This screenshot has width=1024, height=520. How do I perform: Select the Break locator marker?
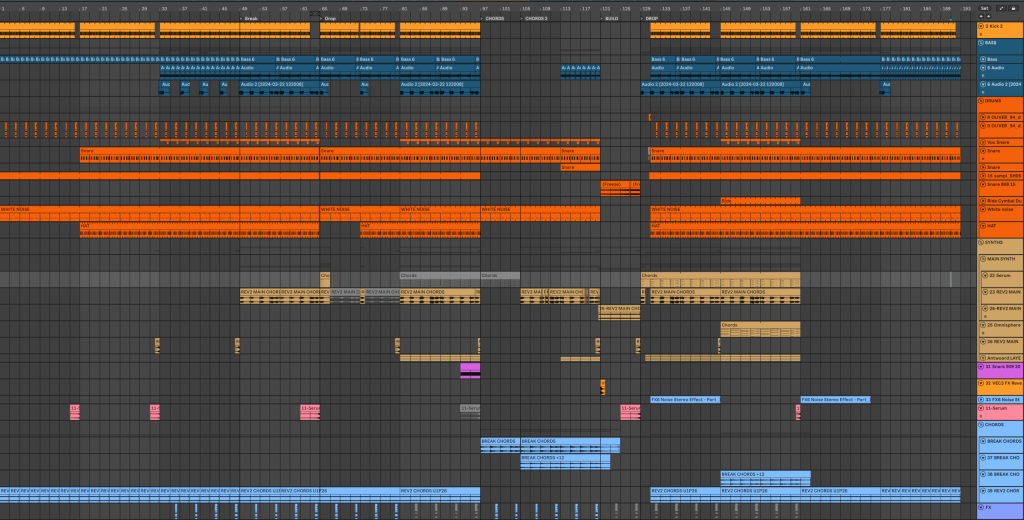click(250, 18)
